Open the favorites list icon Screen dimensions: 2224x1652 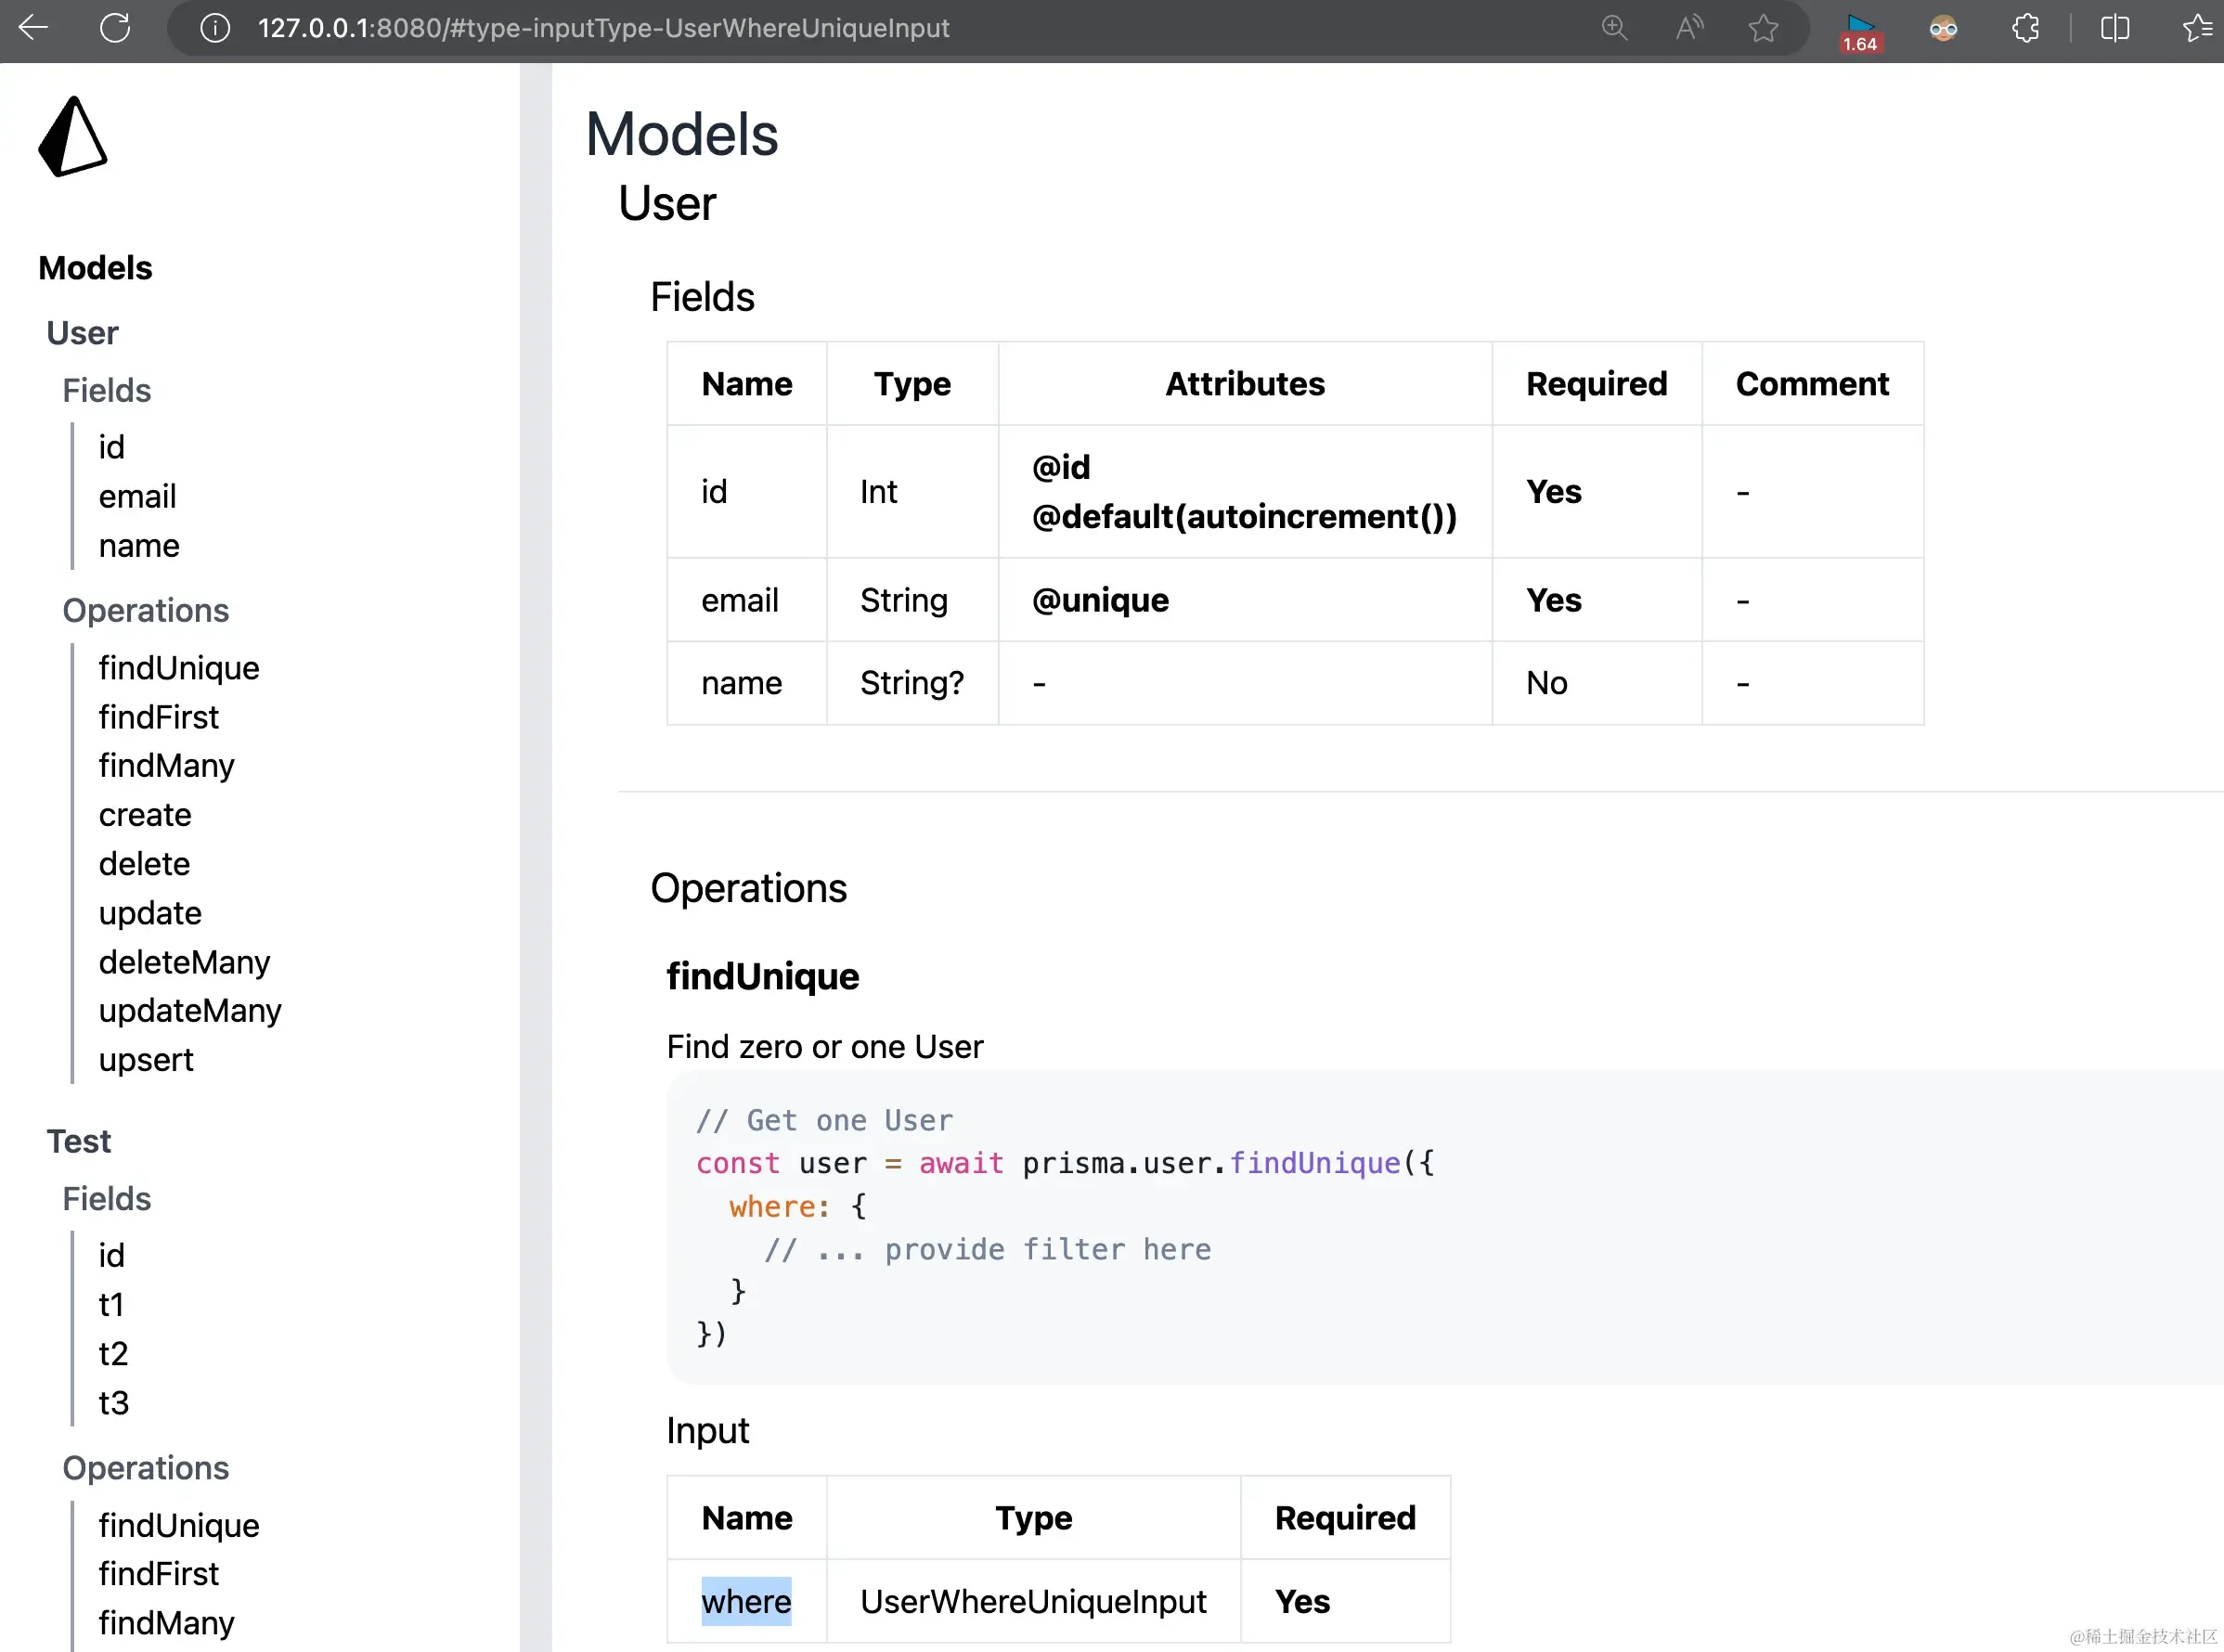click(2196, 28)
